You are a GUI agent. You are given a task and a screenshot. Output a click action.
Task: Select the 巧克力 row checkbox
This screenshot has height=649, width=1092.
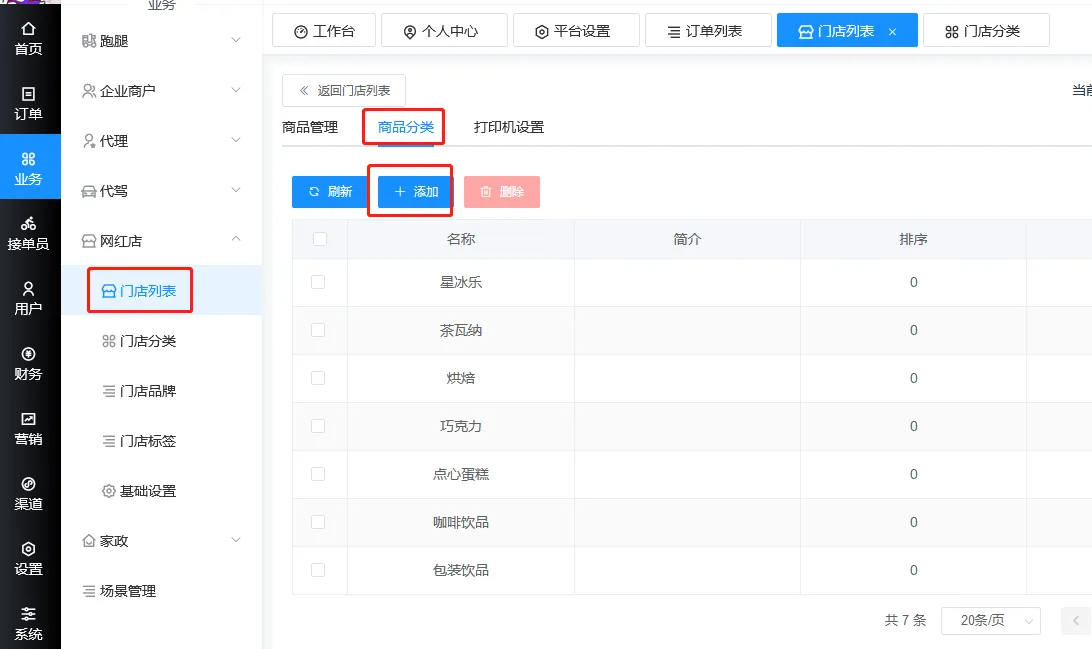(318, 426)
